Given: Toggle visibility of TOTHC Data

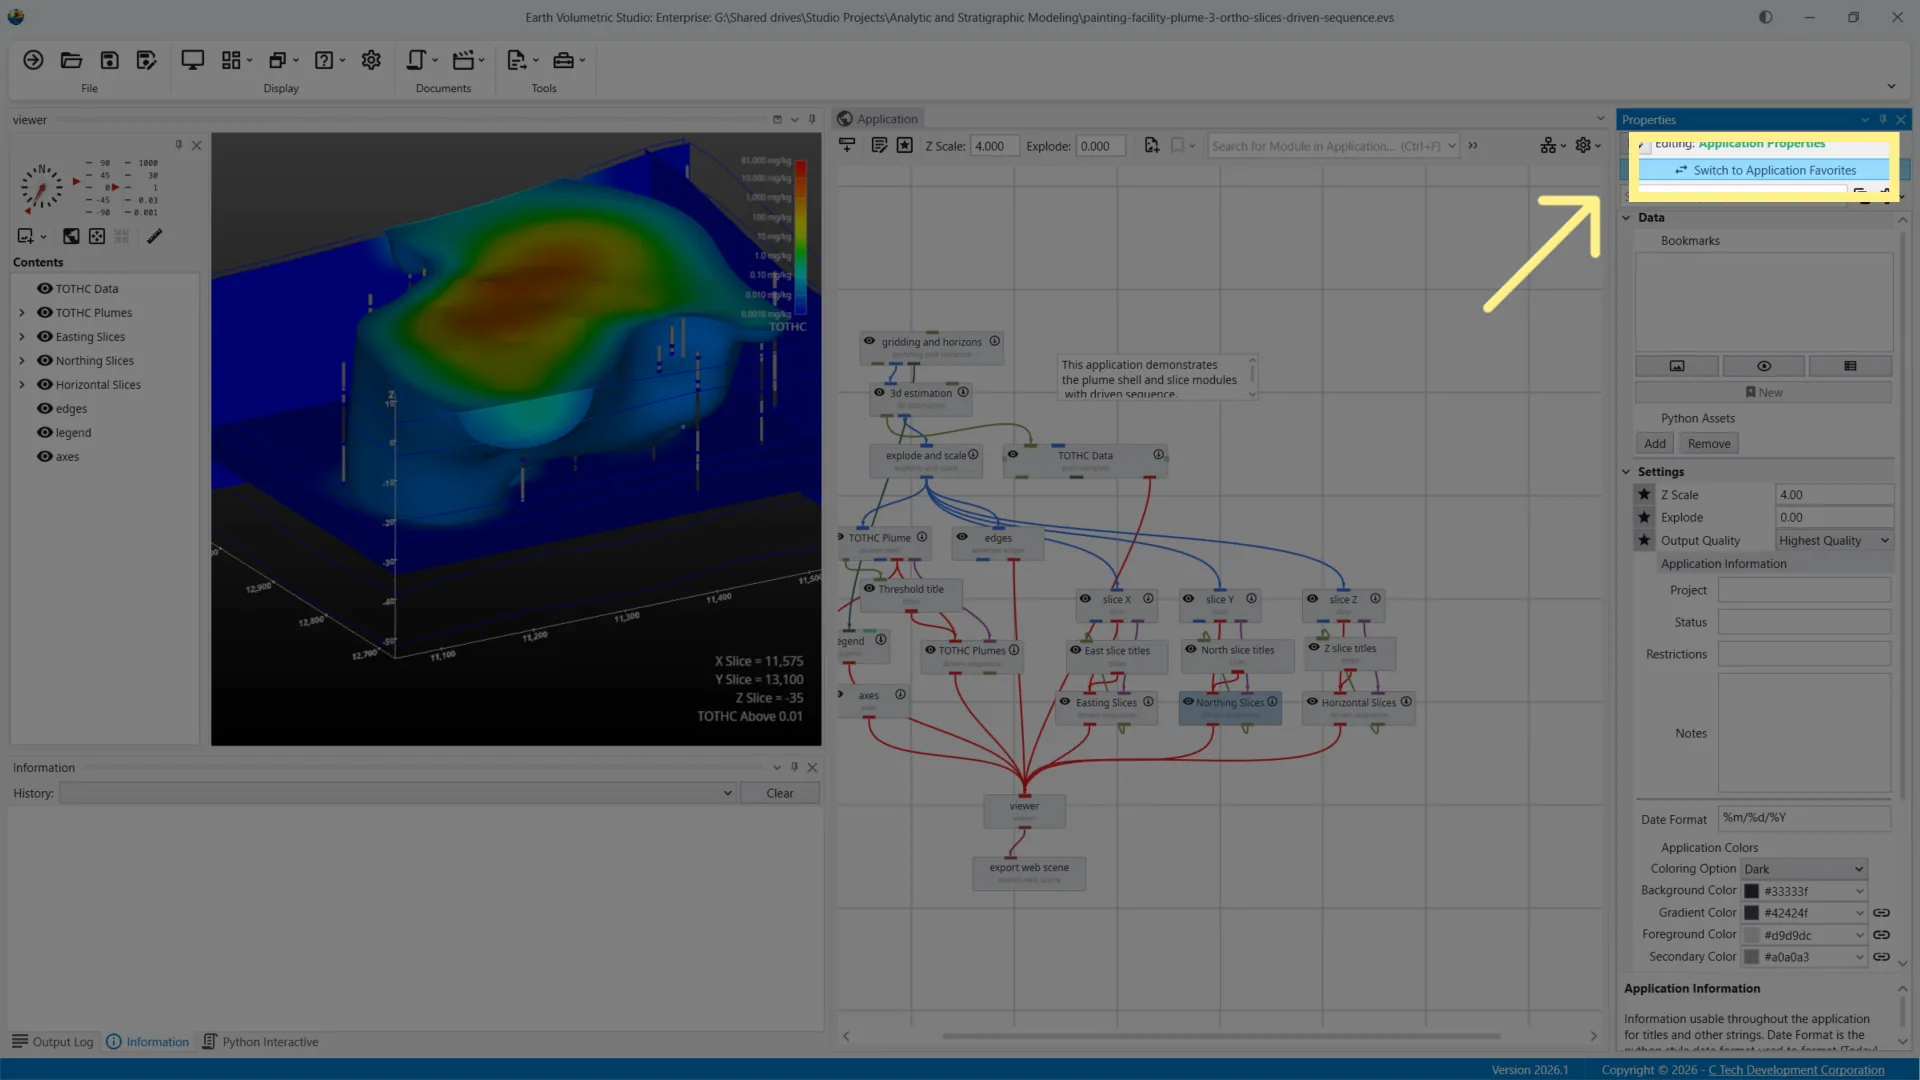Looking at the screenshot, I should (x=45, y=288).
